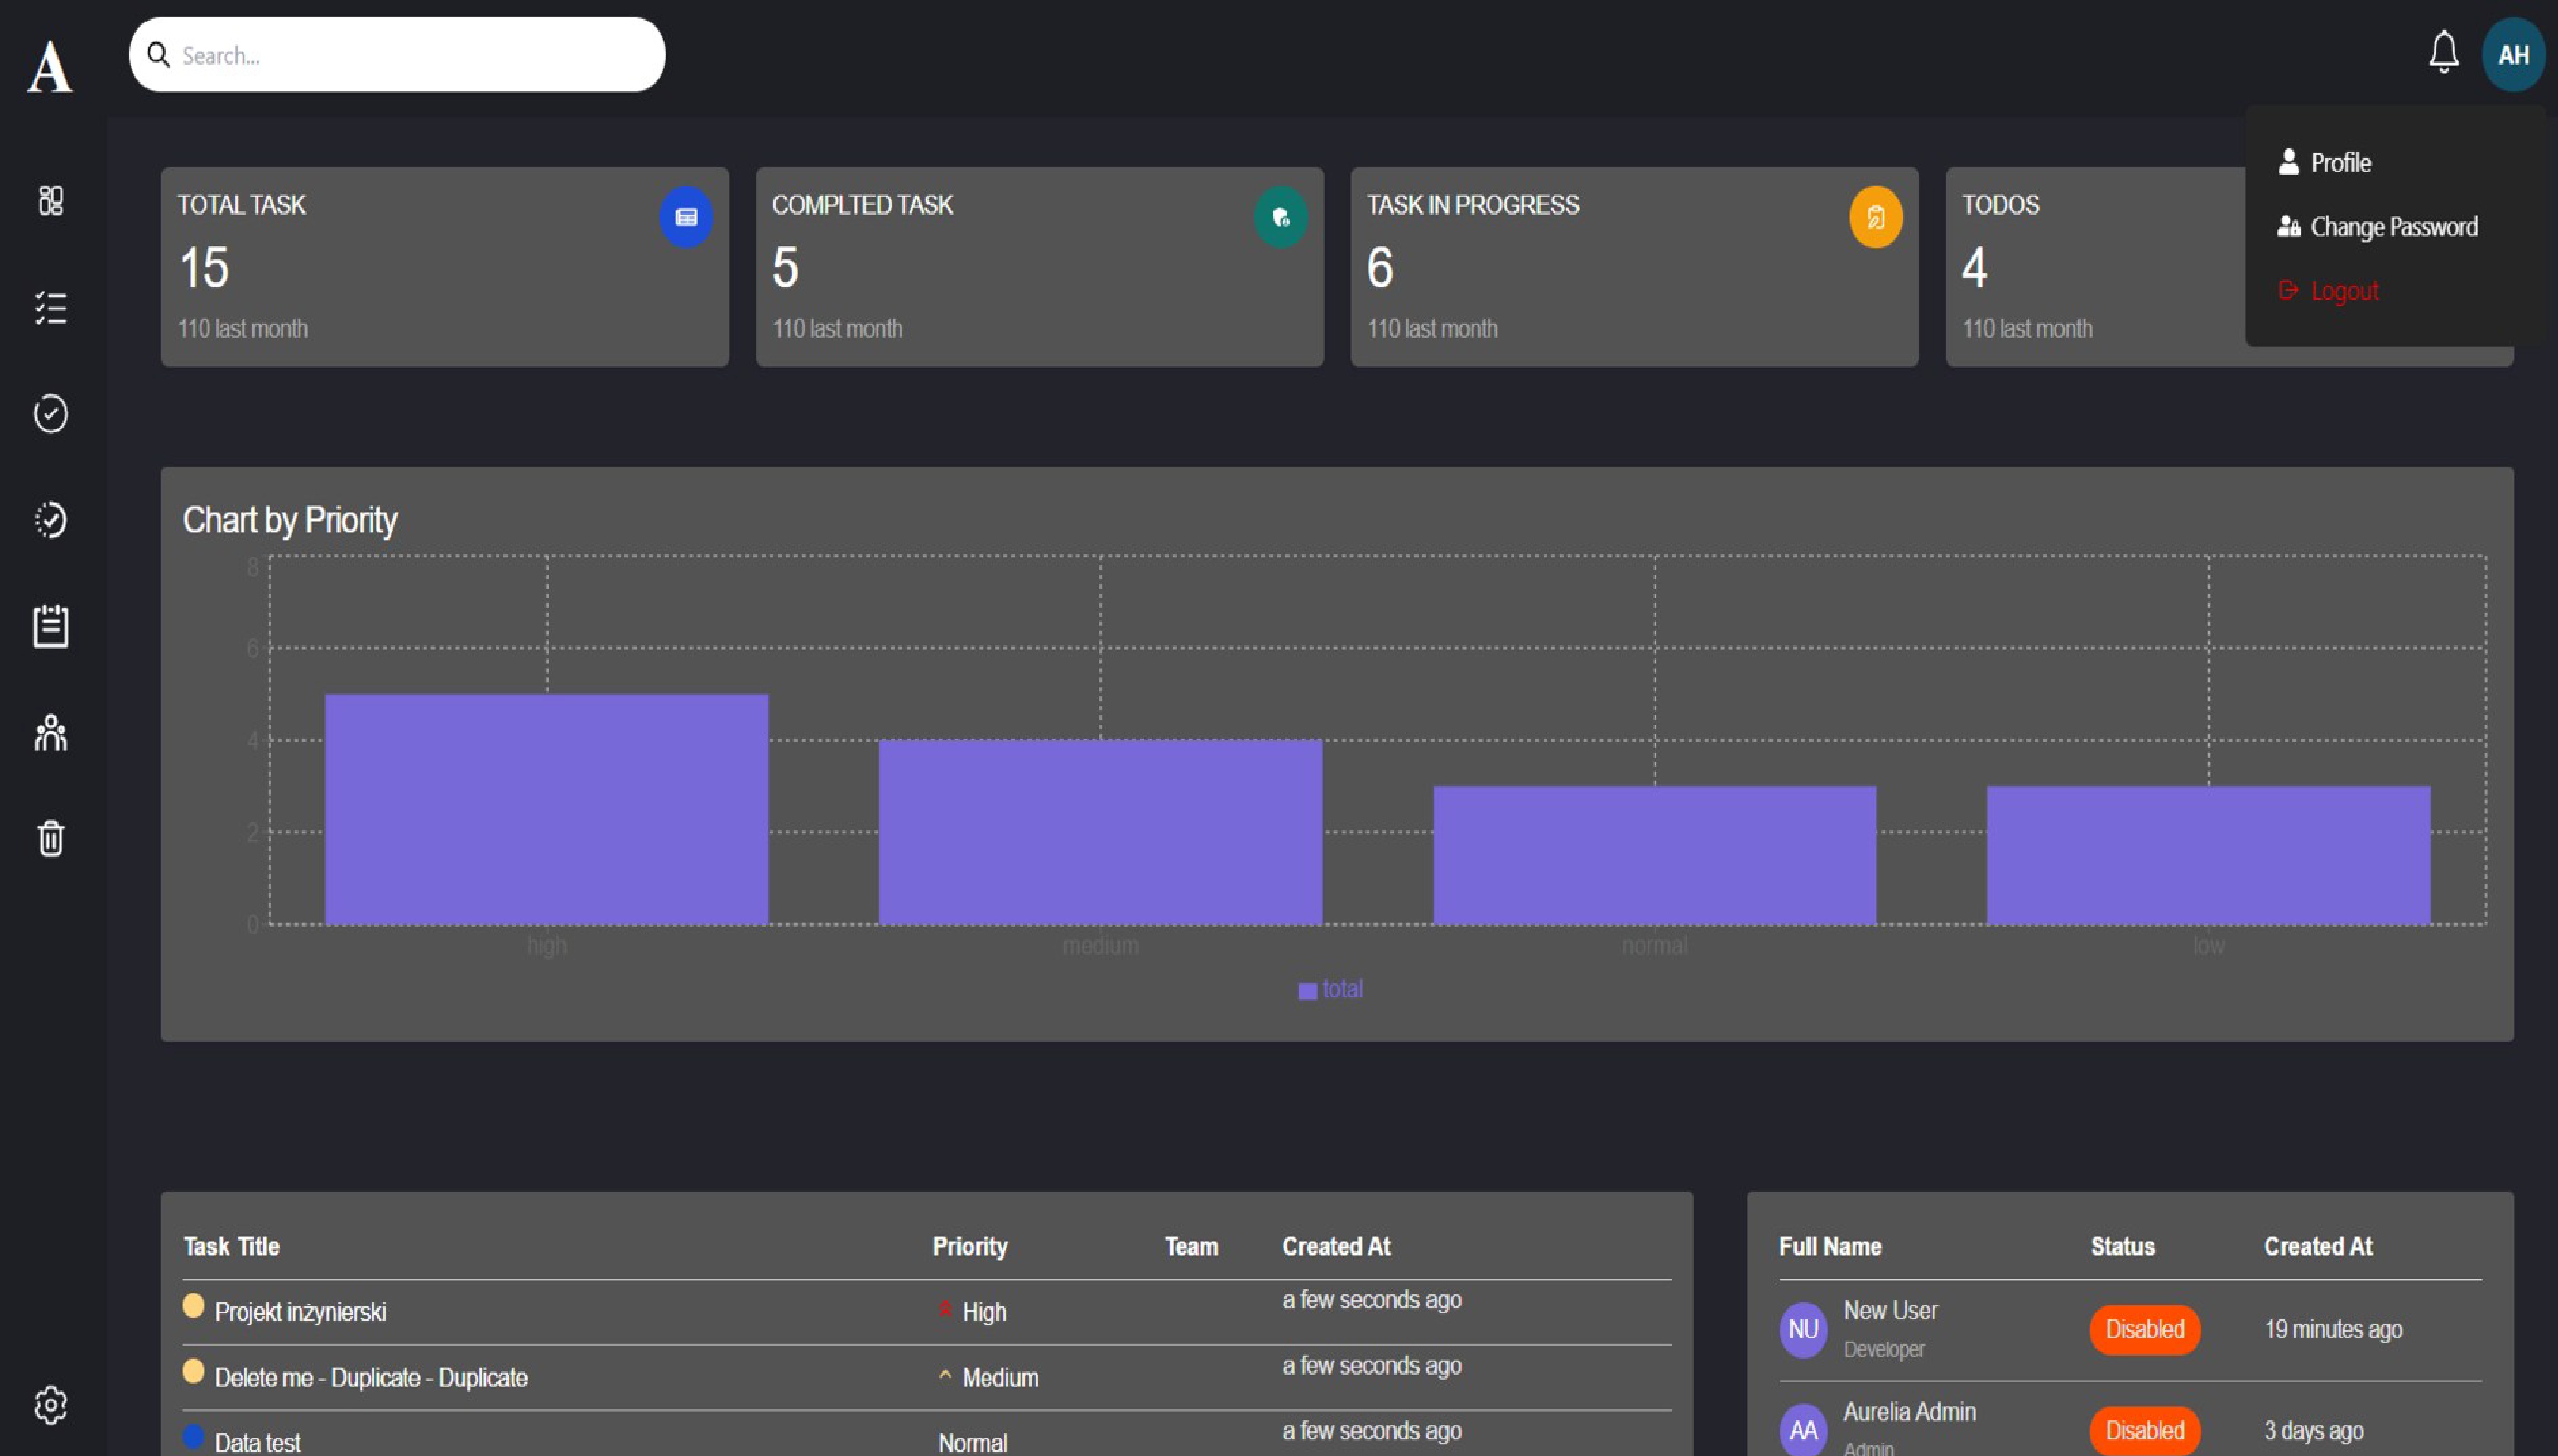Open the tasks checklist icon in sidebar

(51, 308)
